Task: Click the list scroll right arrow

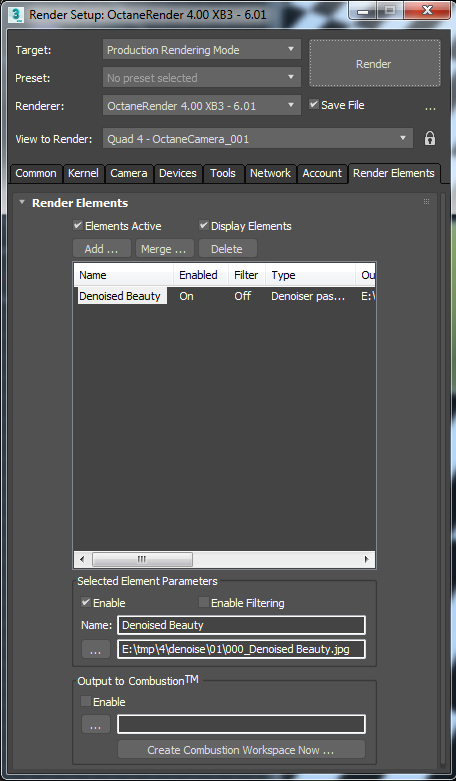Action: (x=367, y=559)
